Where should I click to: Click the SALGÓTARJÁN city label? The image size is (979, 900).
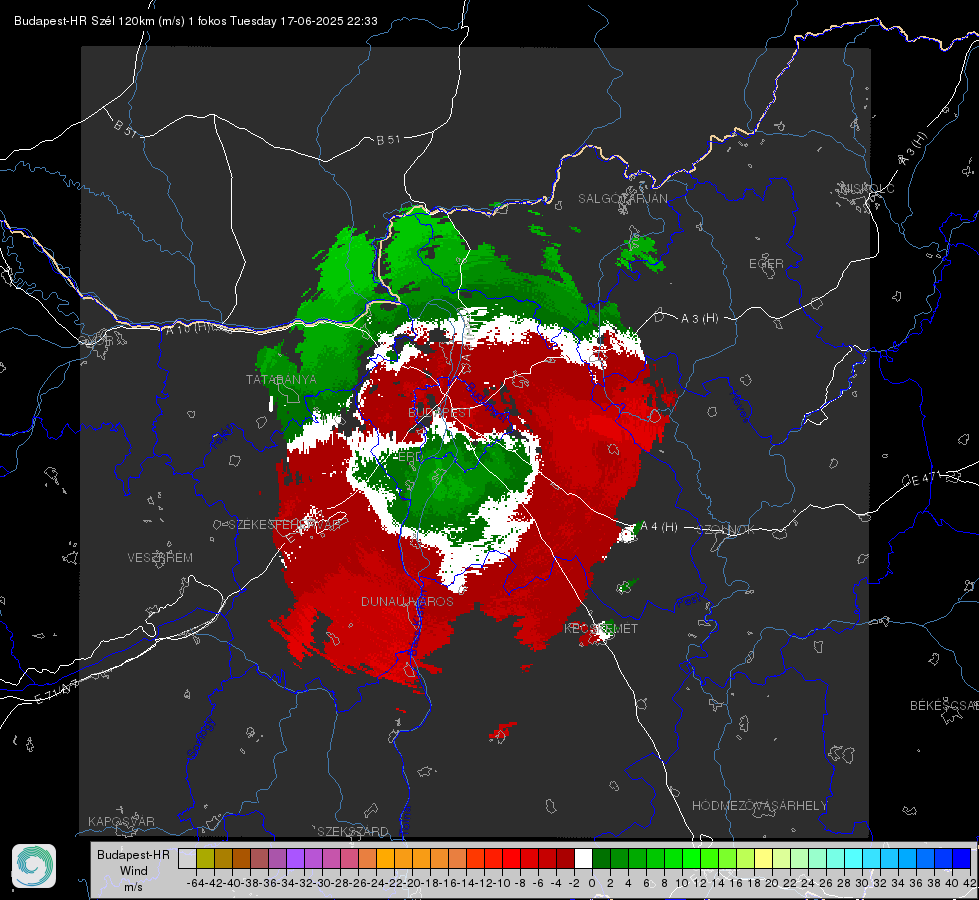[x=622, y=199]
